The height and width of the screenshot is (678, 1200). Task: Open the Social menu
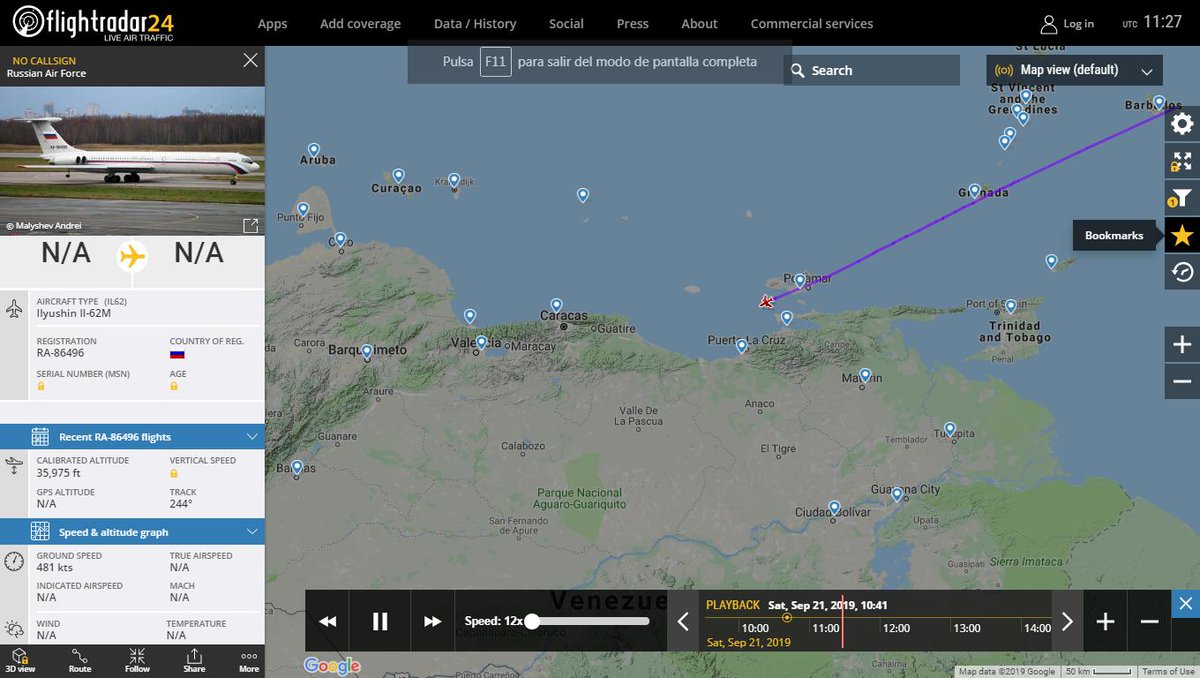point(566,24)
